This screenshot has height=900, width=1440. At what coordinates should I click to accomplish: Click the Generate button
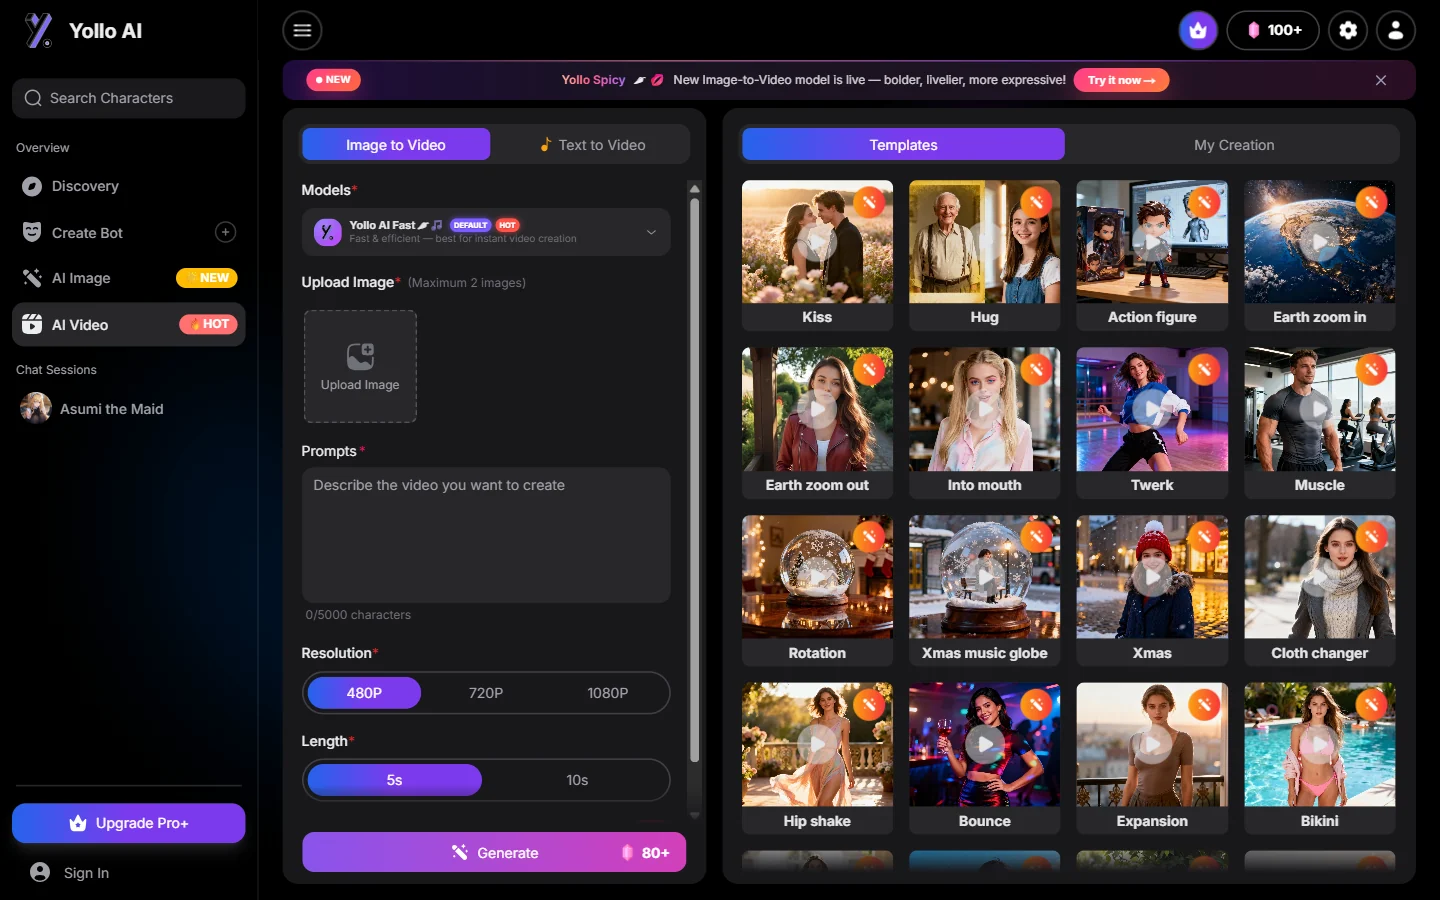click(x=494, y=852)
